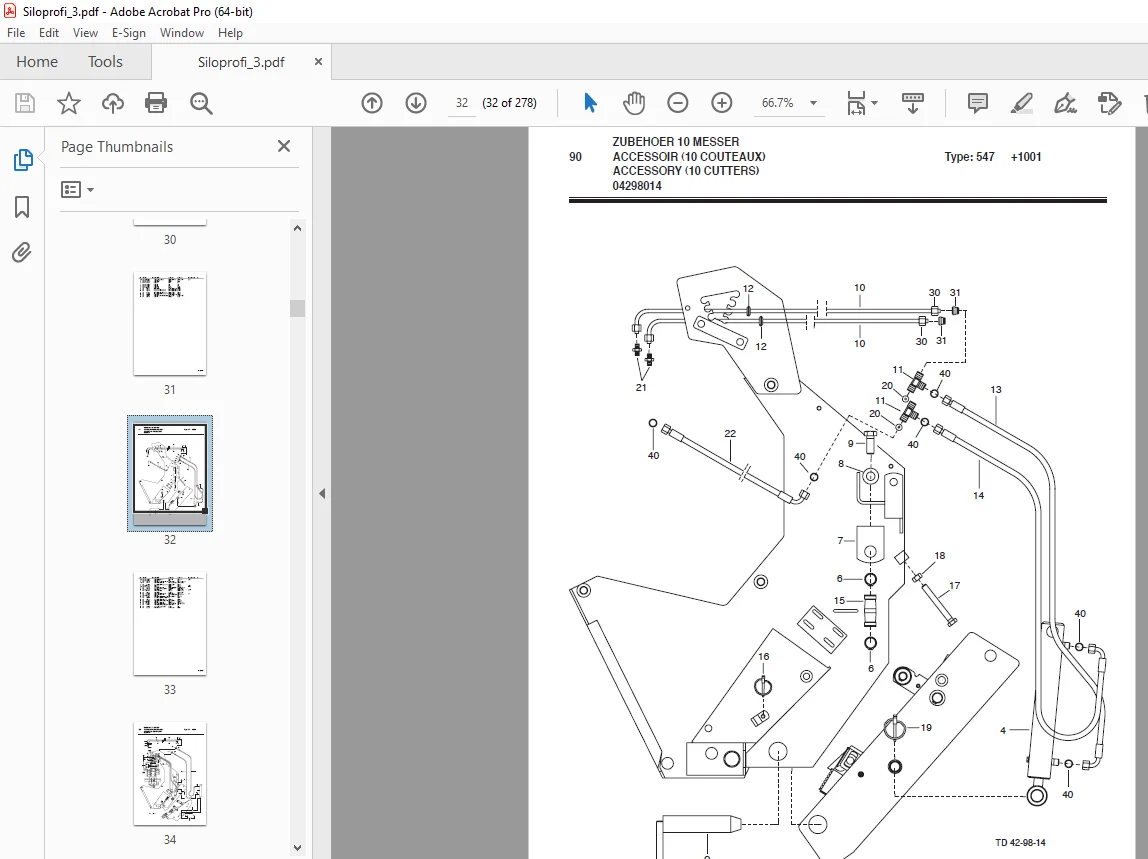Image resolution: width=1148 pixels, height=859 pixels.
Task: Click the 'TD 42-98-14' drawing label
Action: 1021,843
